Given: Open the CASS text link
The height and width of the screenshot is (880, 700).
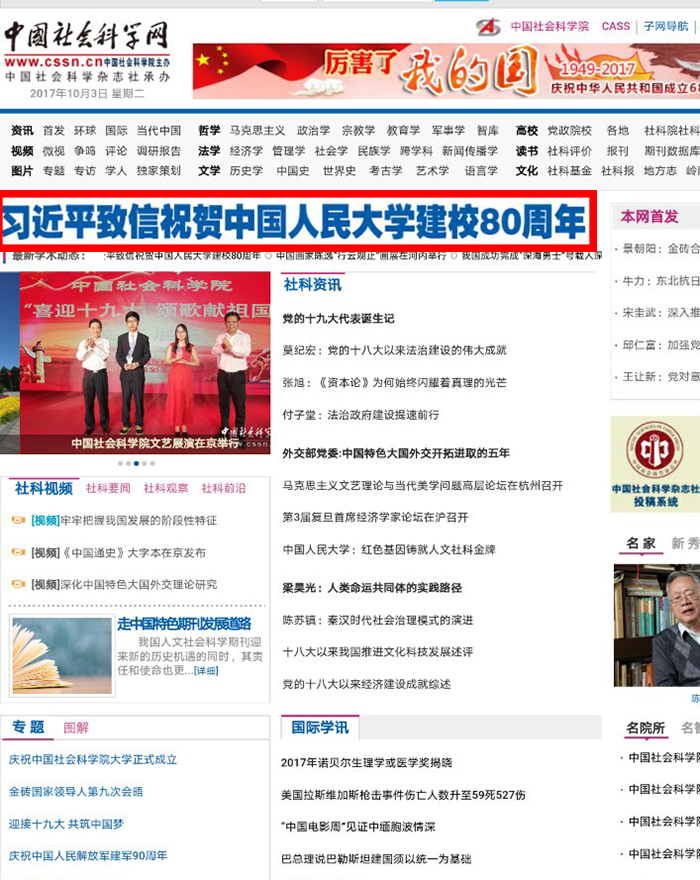Looking at the screenshot, I should tap(616, 26).
